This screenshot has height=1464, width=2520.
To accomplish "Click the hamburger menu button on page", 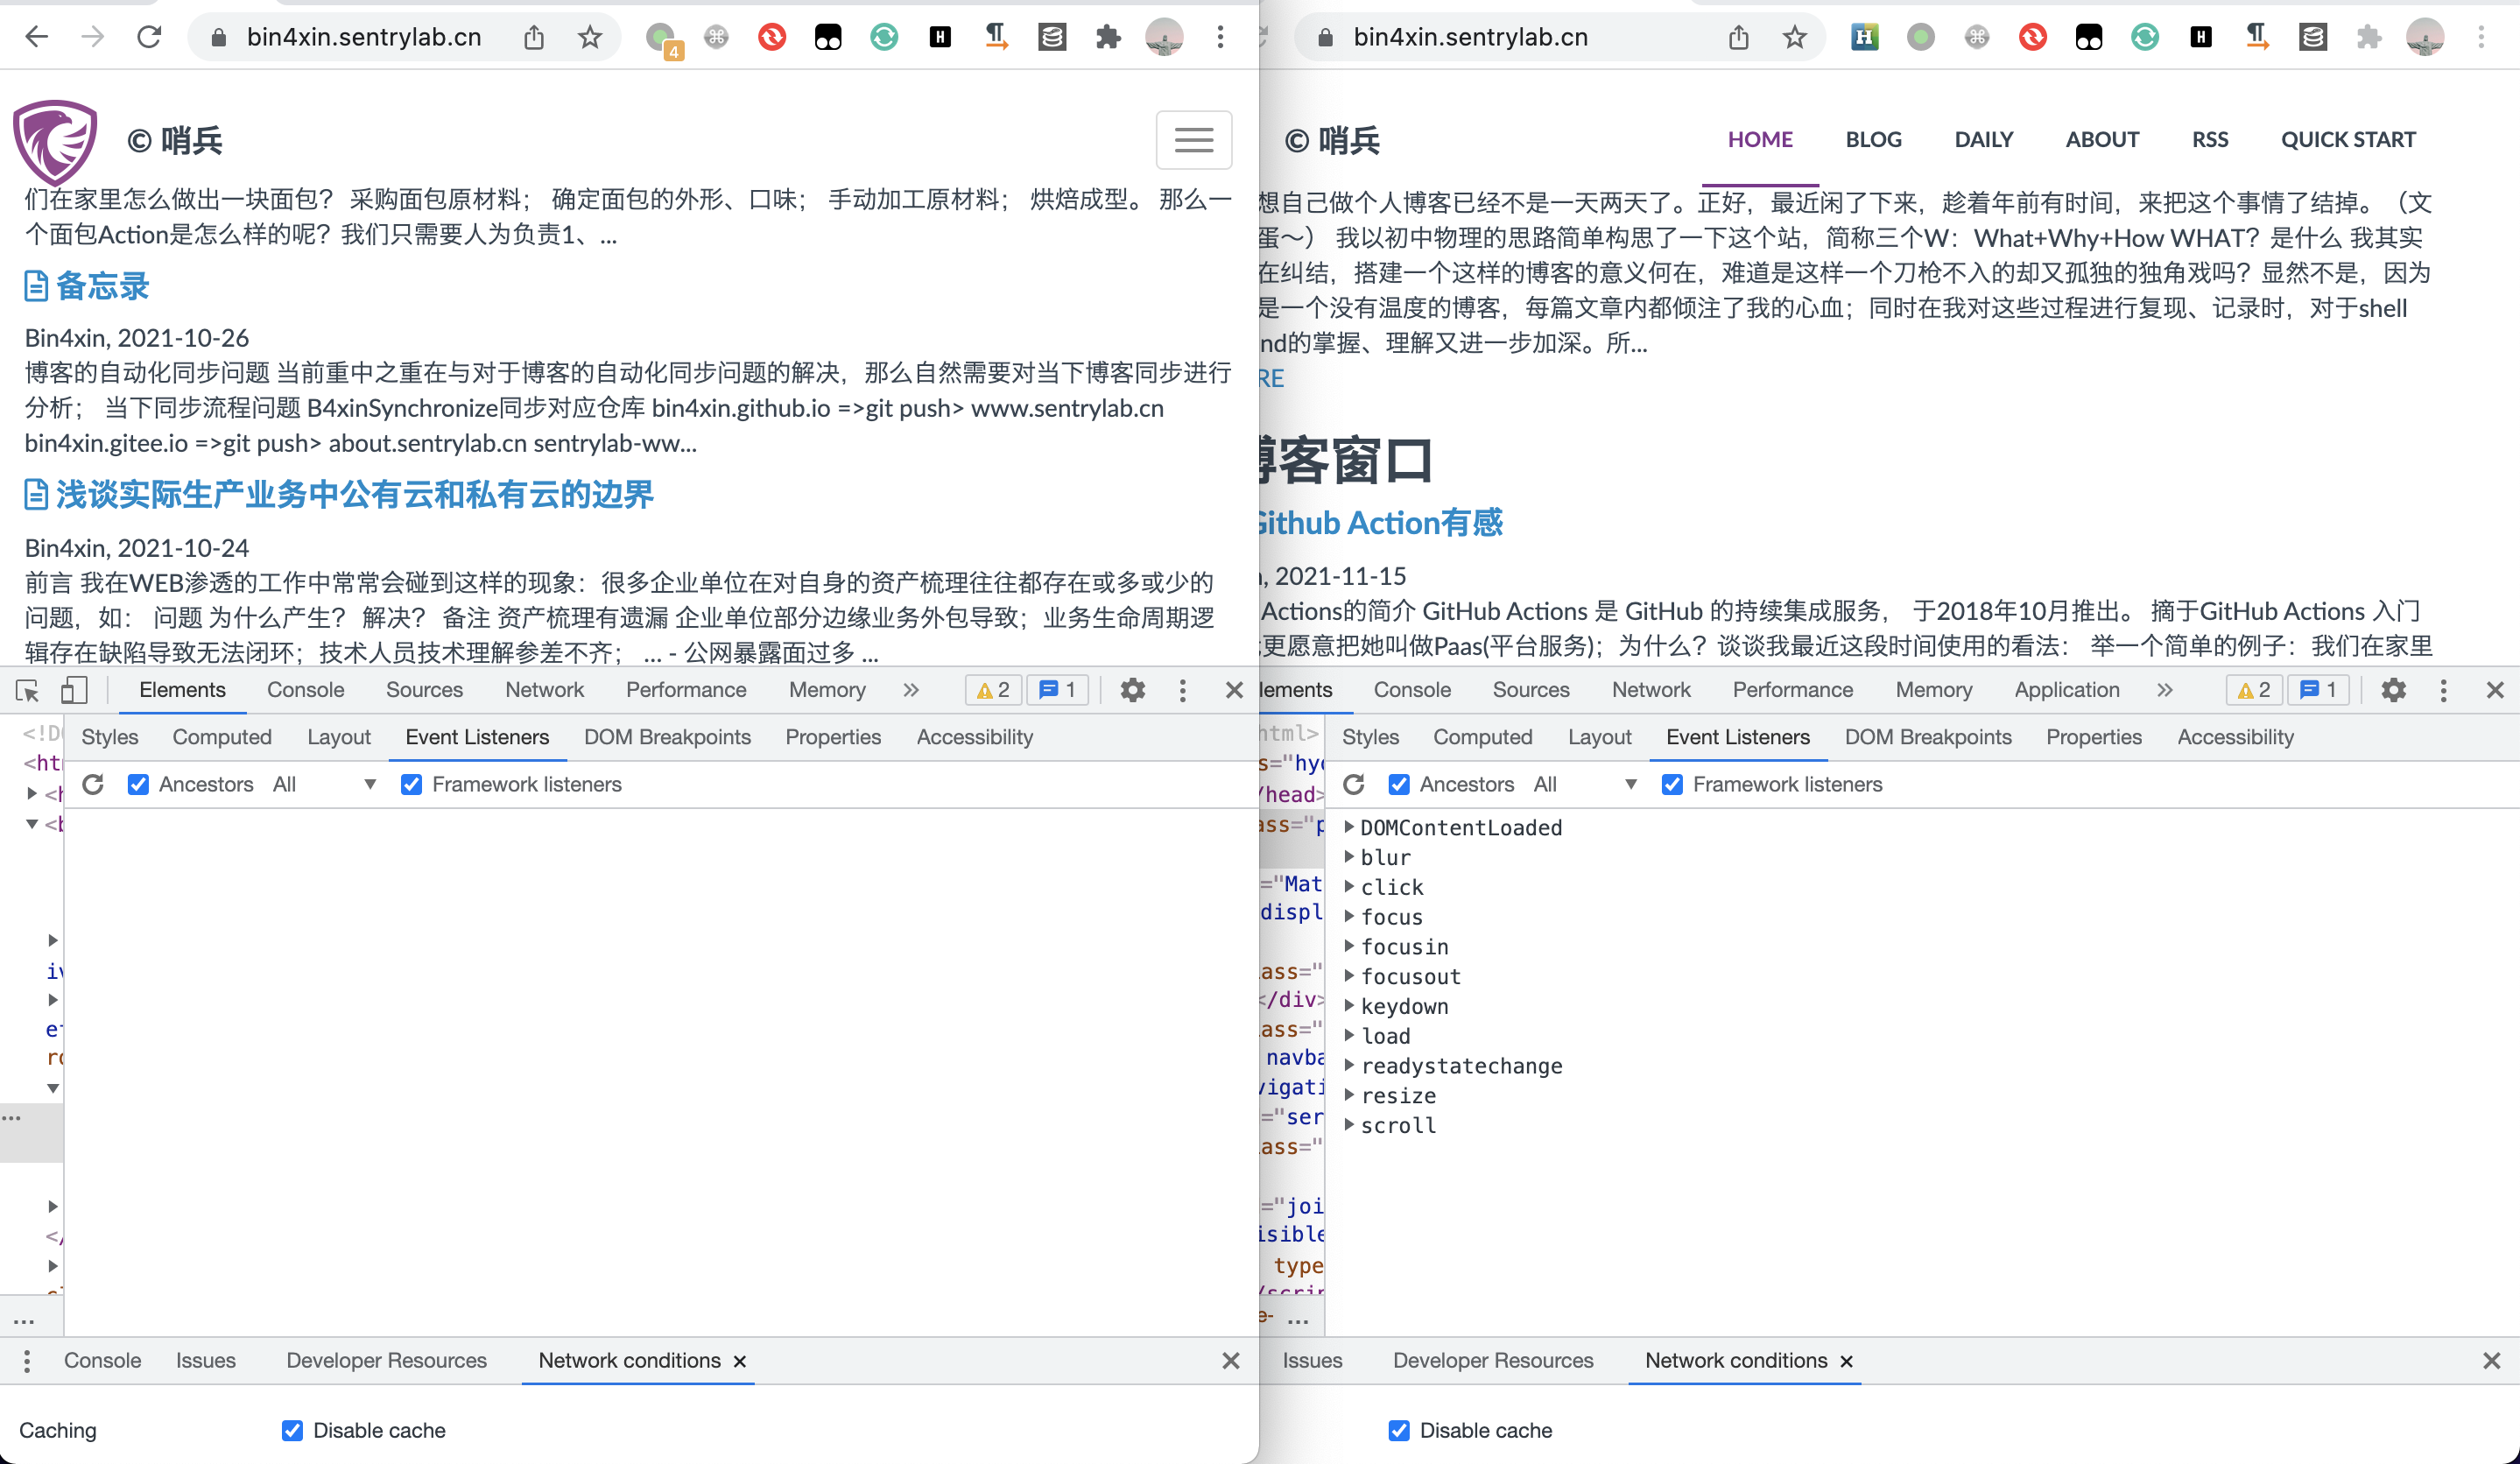I will point(1193,140).
